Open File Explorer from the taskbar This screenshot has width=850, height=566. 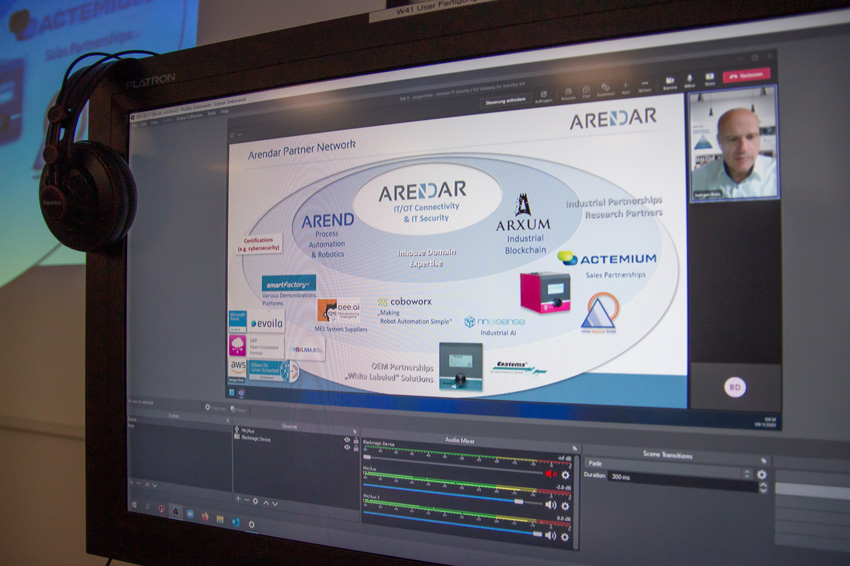[x=220, y=519]
